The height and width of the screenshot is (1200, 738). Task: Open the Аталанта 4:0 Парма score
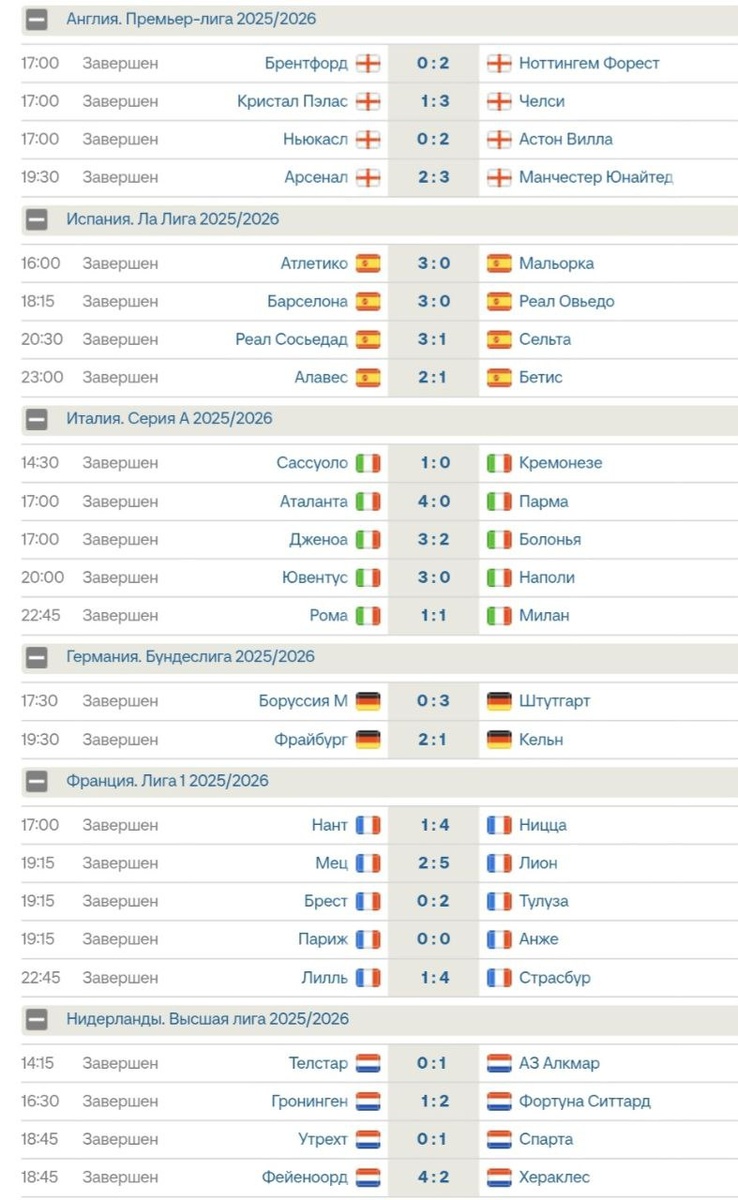tap(434, 501)
